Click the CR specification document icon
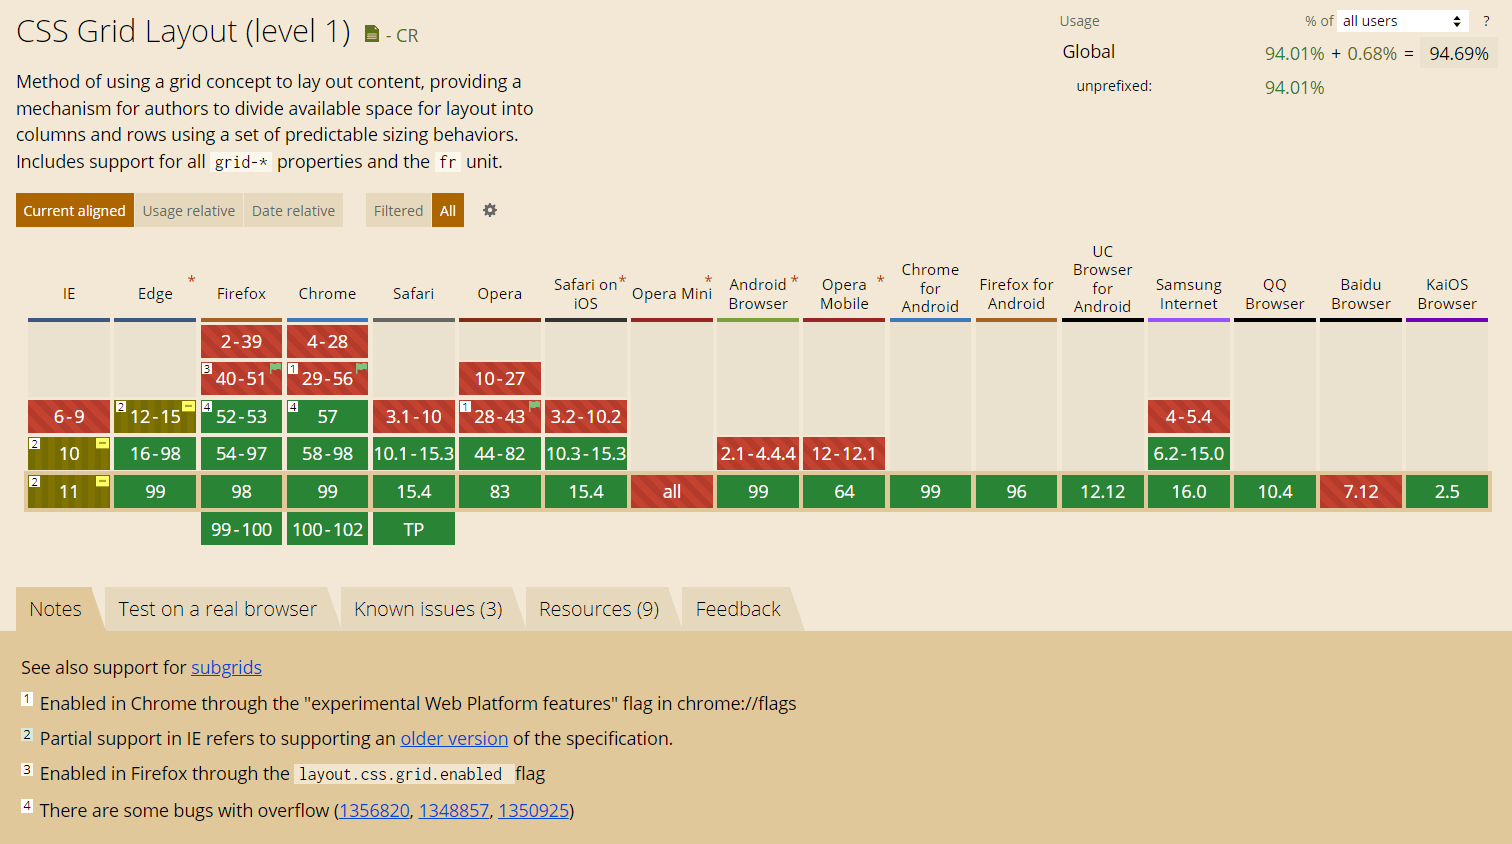Viewport: 1512px width, 844px height. point(374,33)
